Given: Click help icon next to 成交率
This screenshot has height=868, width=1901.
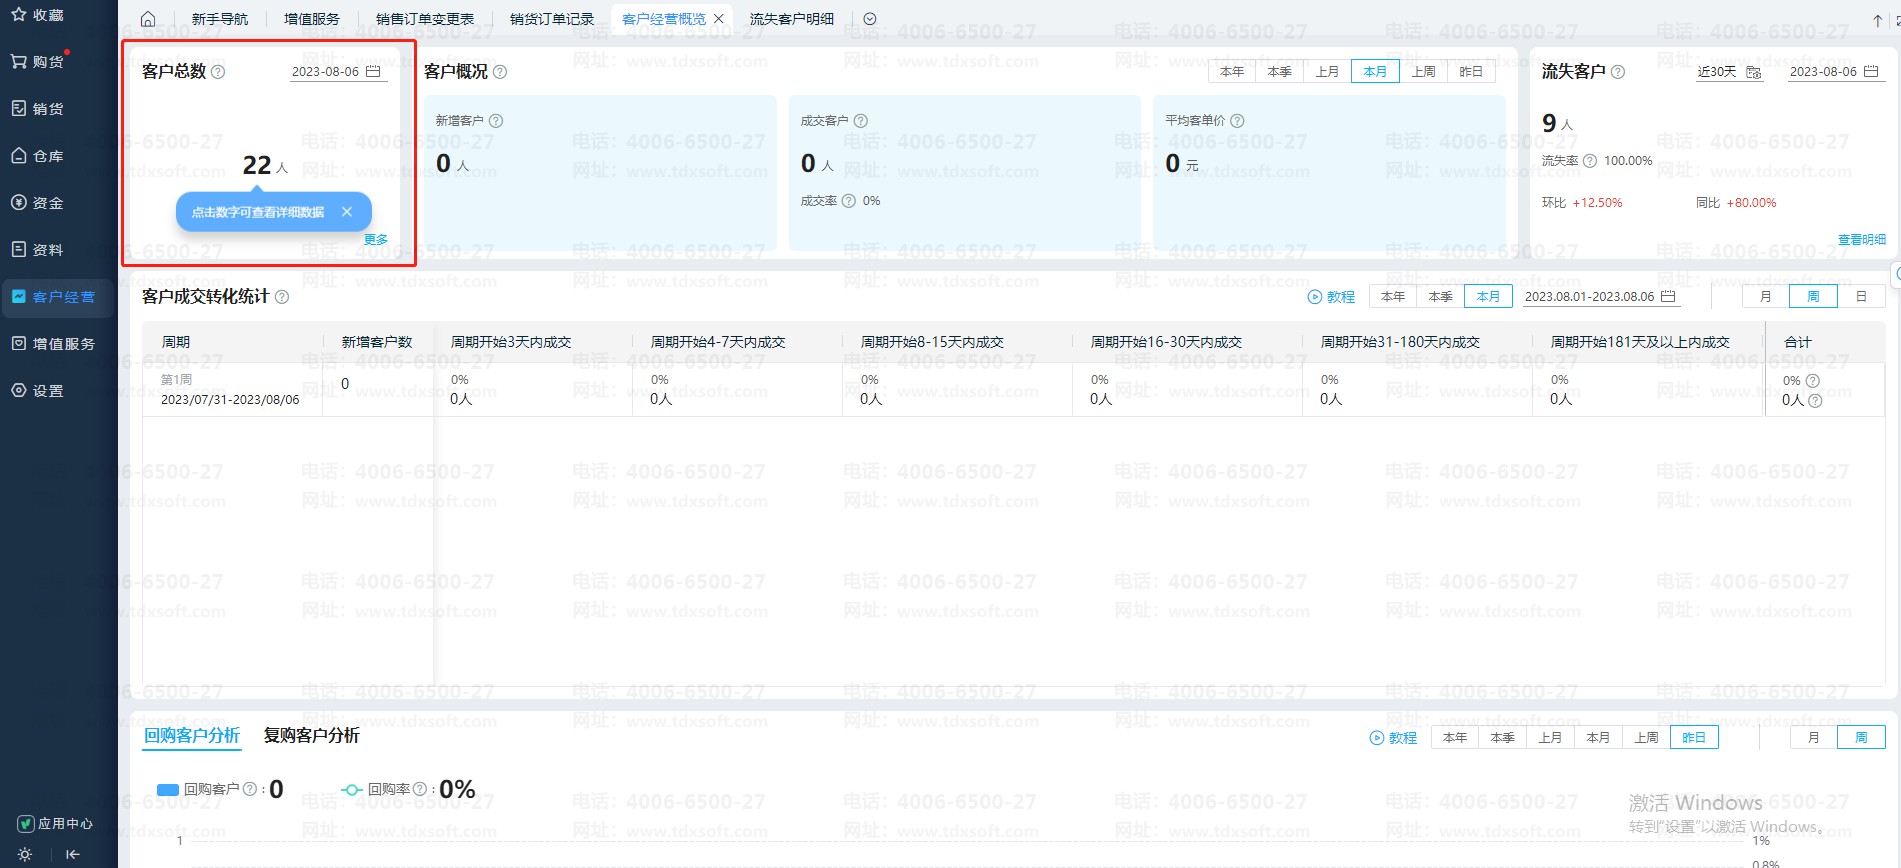Looking at the screenshot, I should click(x=849, y=201).
